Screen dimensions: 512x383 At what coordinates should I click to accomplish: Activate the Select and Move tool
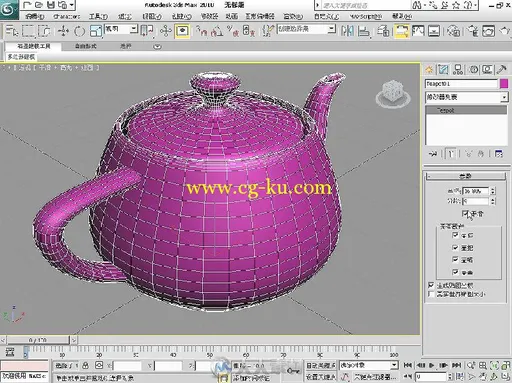tap(63, 31)
